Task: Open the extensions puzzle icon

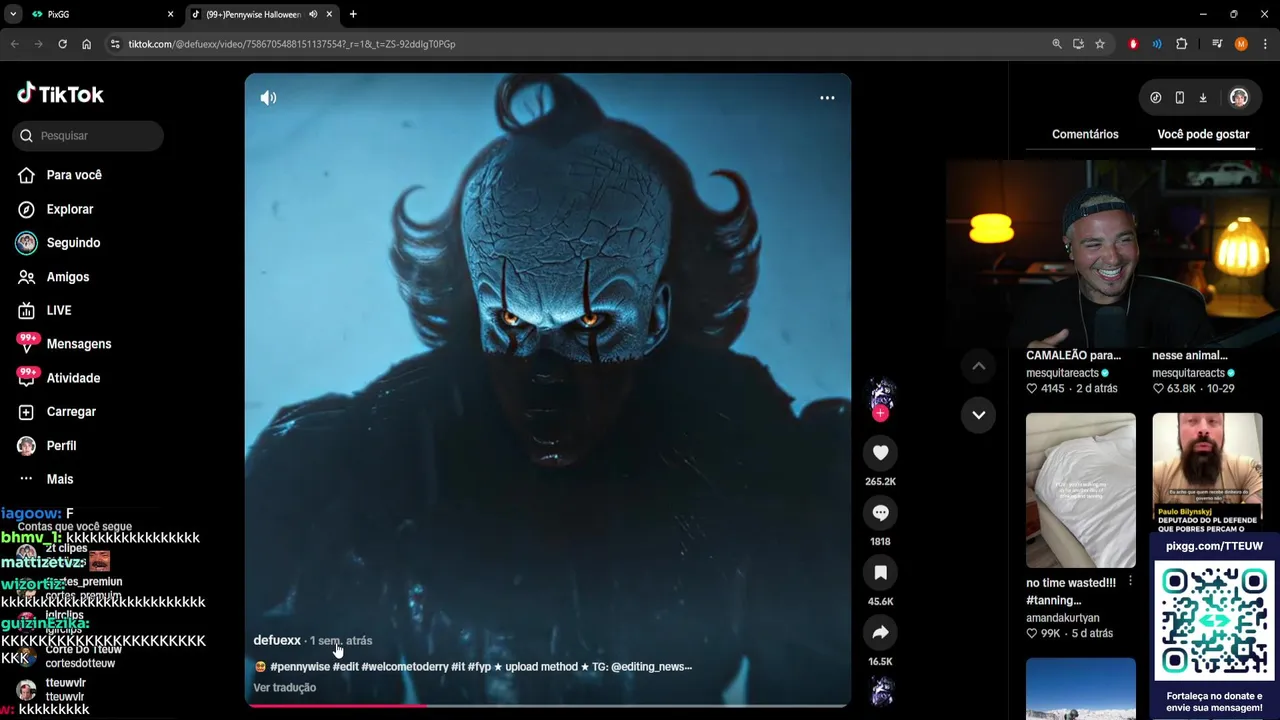Action: click(x=1182, y=44)
